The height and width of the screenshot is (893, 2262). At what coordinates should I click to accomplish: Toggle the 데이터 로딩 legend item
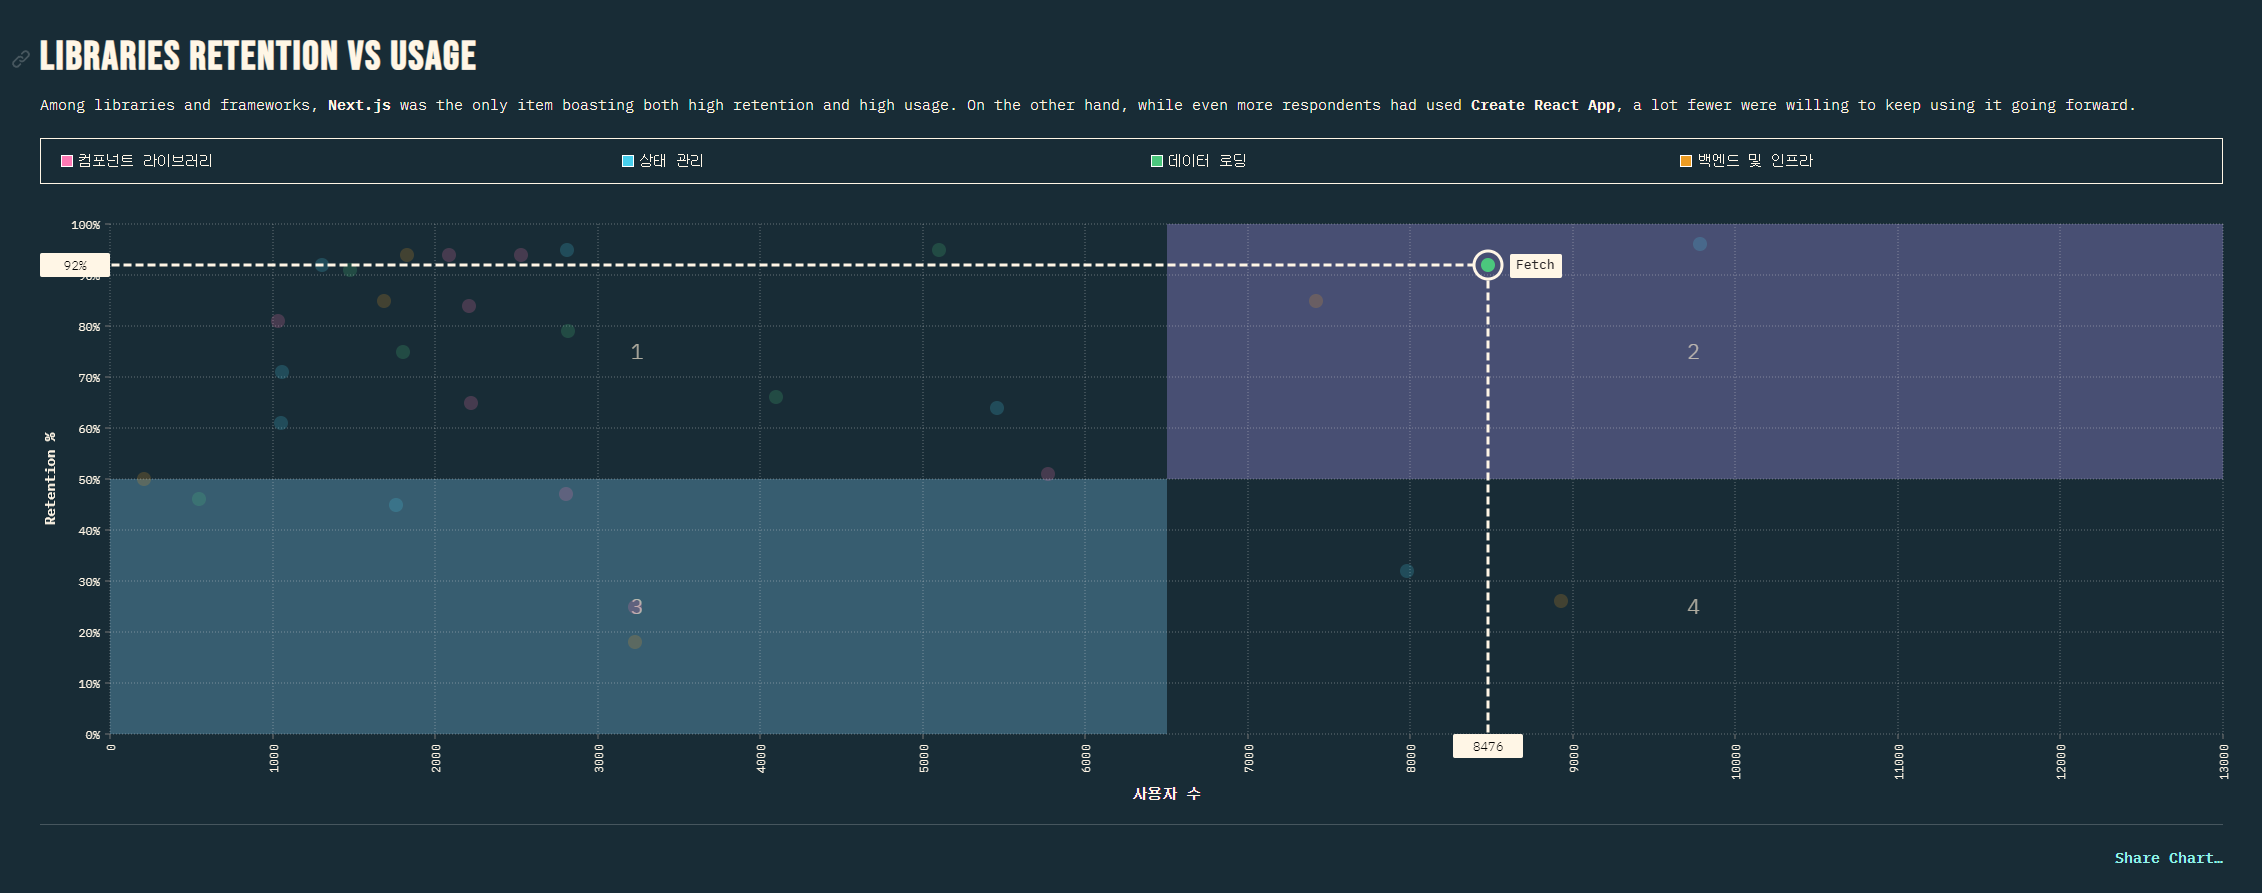1199,161
